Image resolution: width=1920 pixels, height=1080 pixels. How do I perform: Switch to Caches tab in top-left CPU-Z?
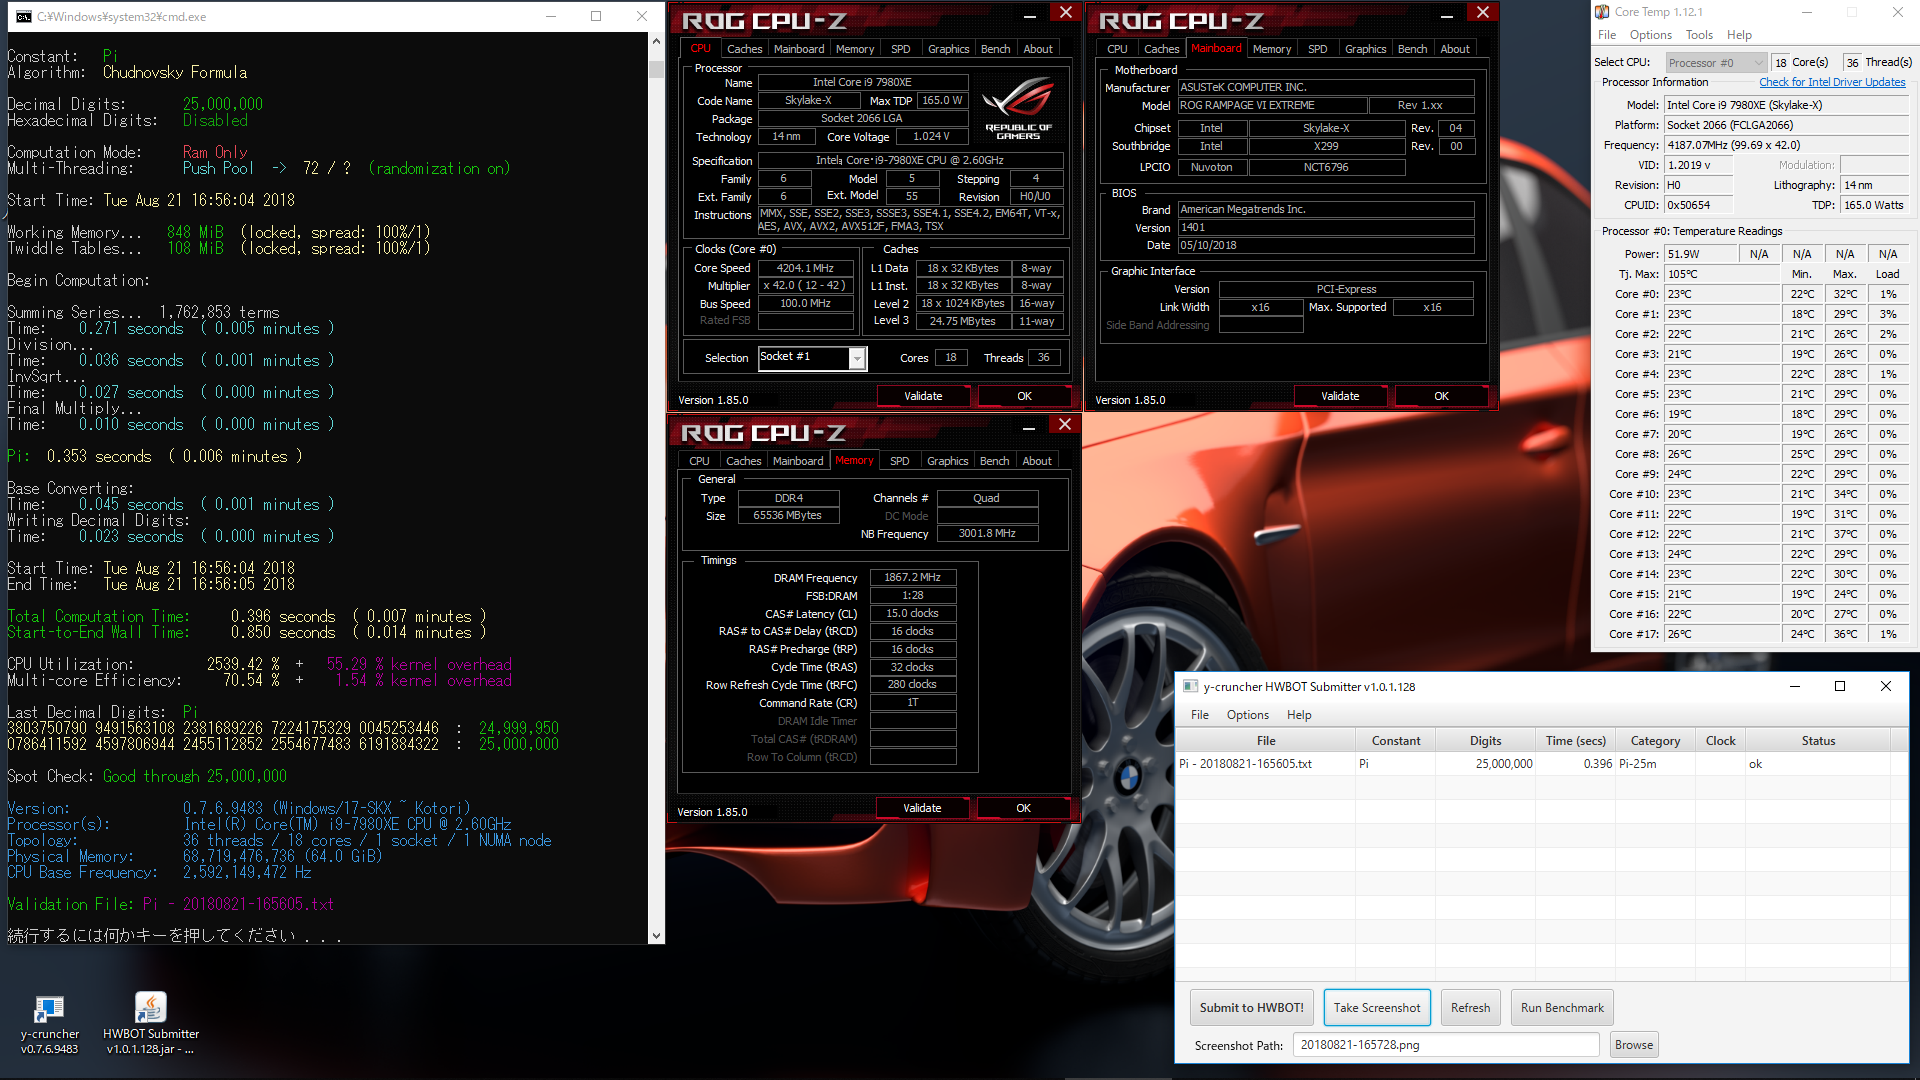(x=744, y=49)
